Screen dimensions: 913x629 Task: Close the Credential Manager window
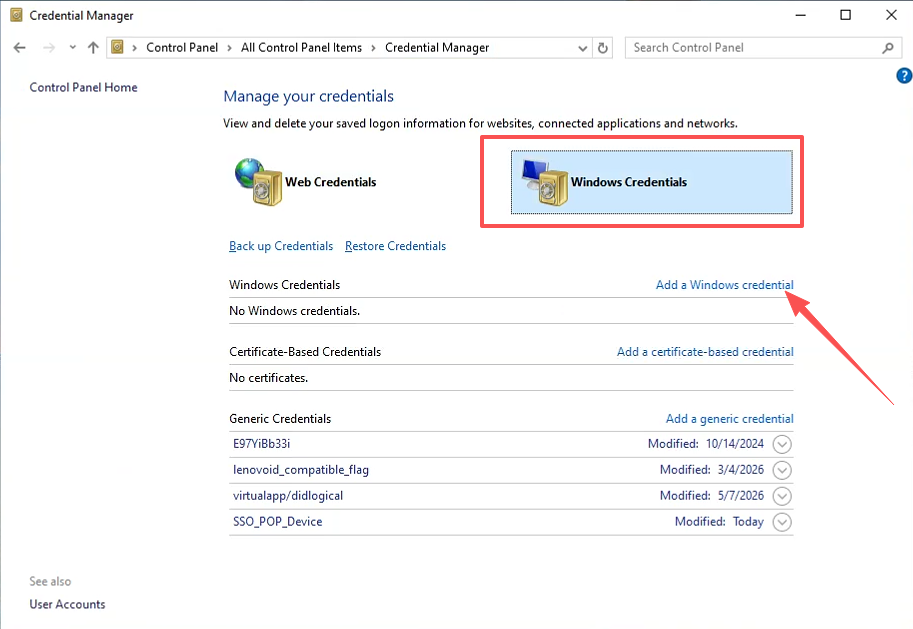(x=891, y=15)
